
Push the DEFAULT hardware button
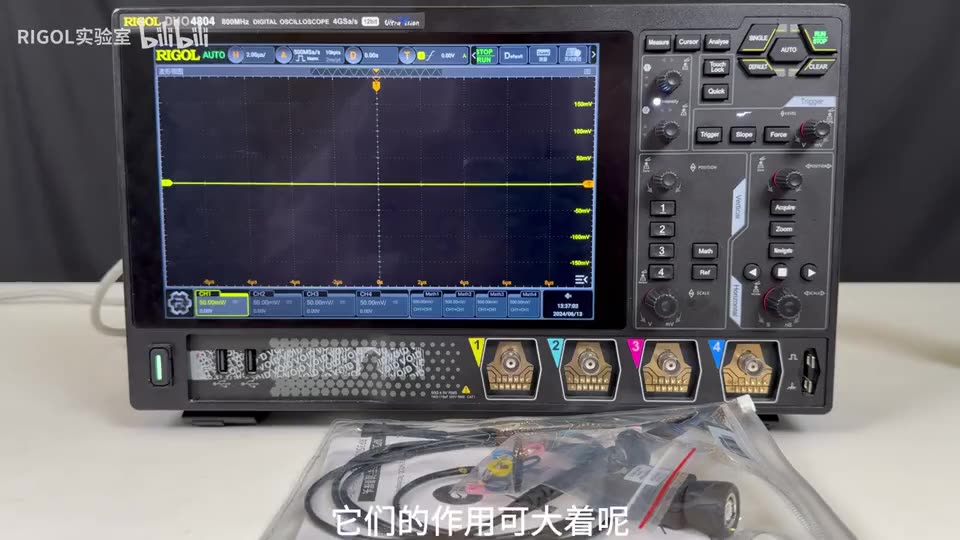[758, 67]
